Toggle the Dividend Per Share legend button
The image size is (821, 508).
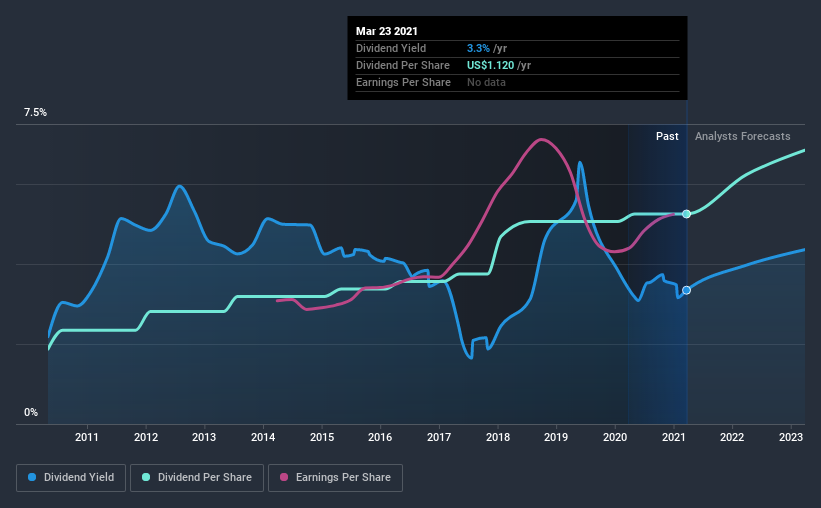tap(197, 478)
